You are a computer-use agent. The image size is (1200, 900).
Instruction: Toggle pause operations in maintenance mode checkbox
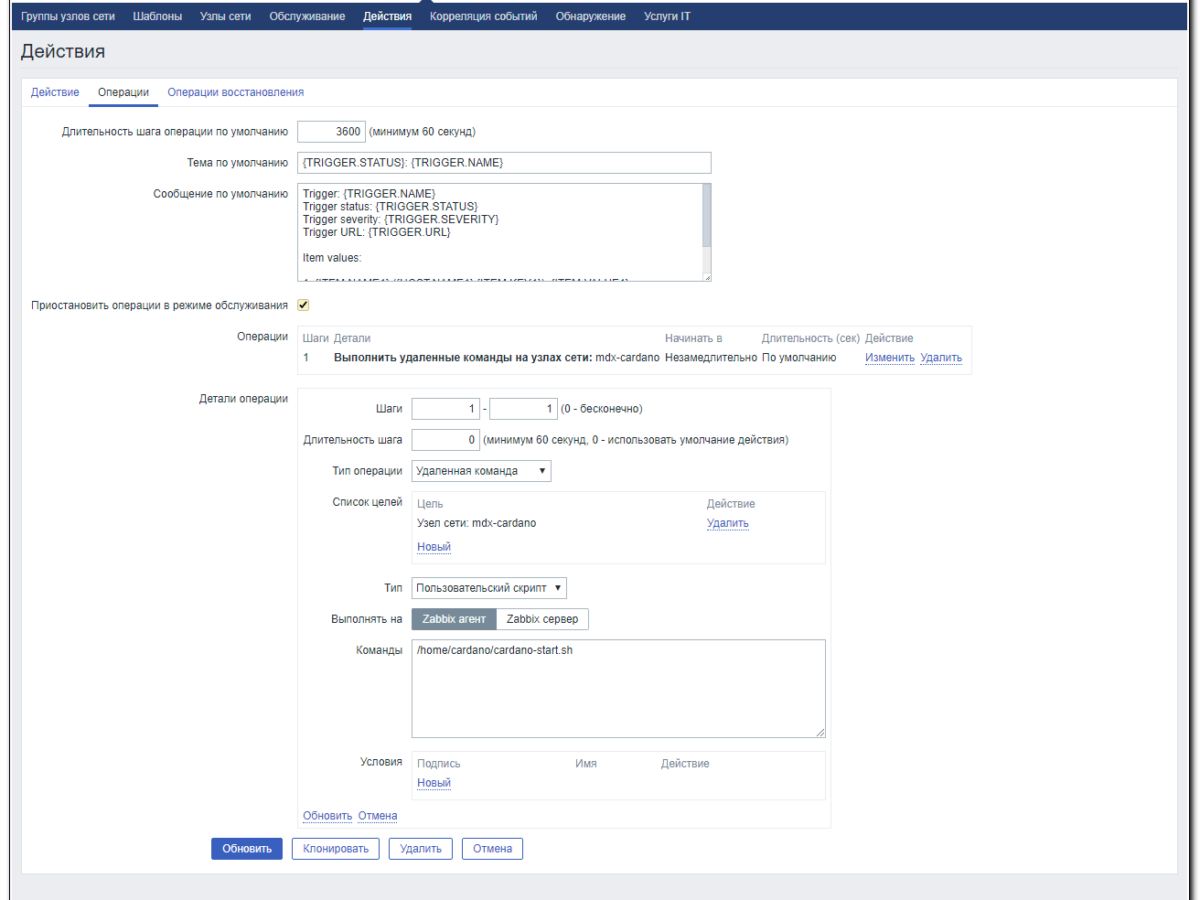(x=303, y=305)
